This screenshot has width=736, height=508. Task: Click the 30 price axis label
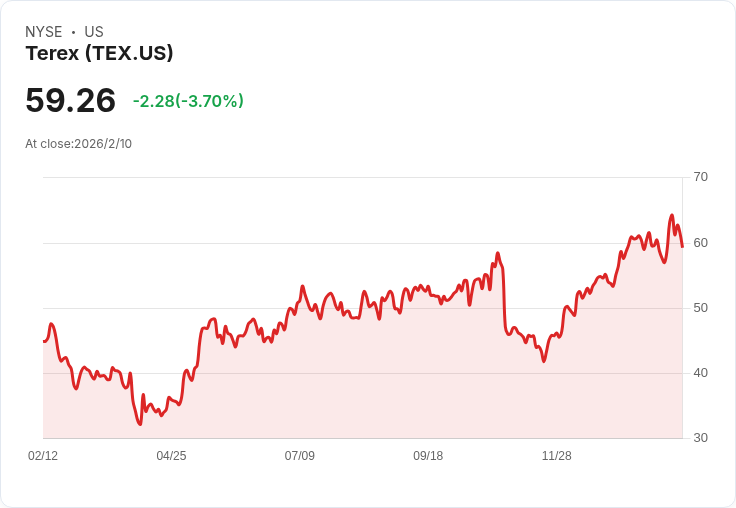(700, 437)
